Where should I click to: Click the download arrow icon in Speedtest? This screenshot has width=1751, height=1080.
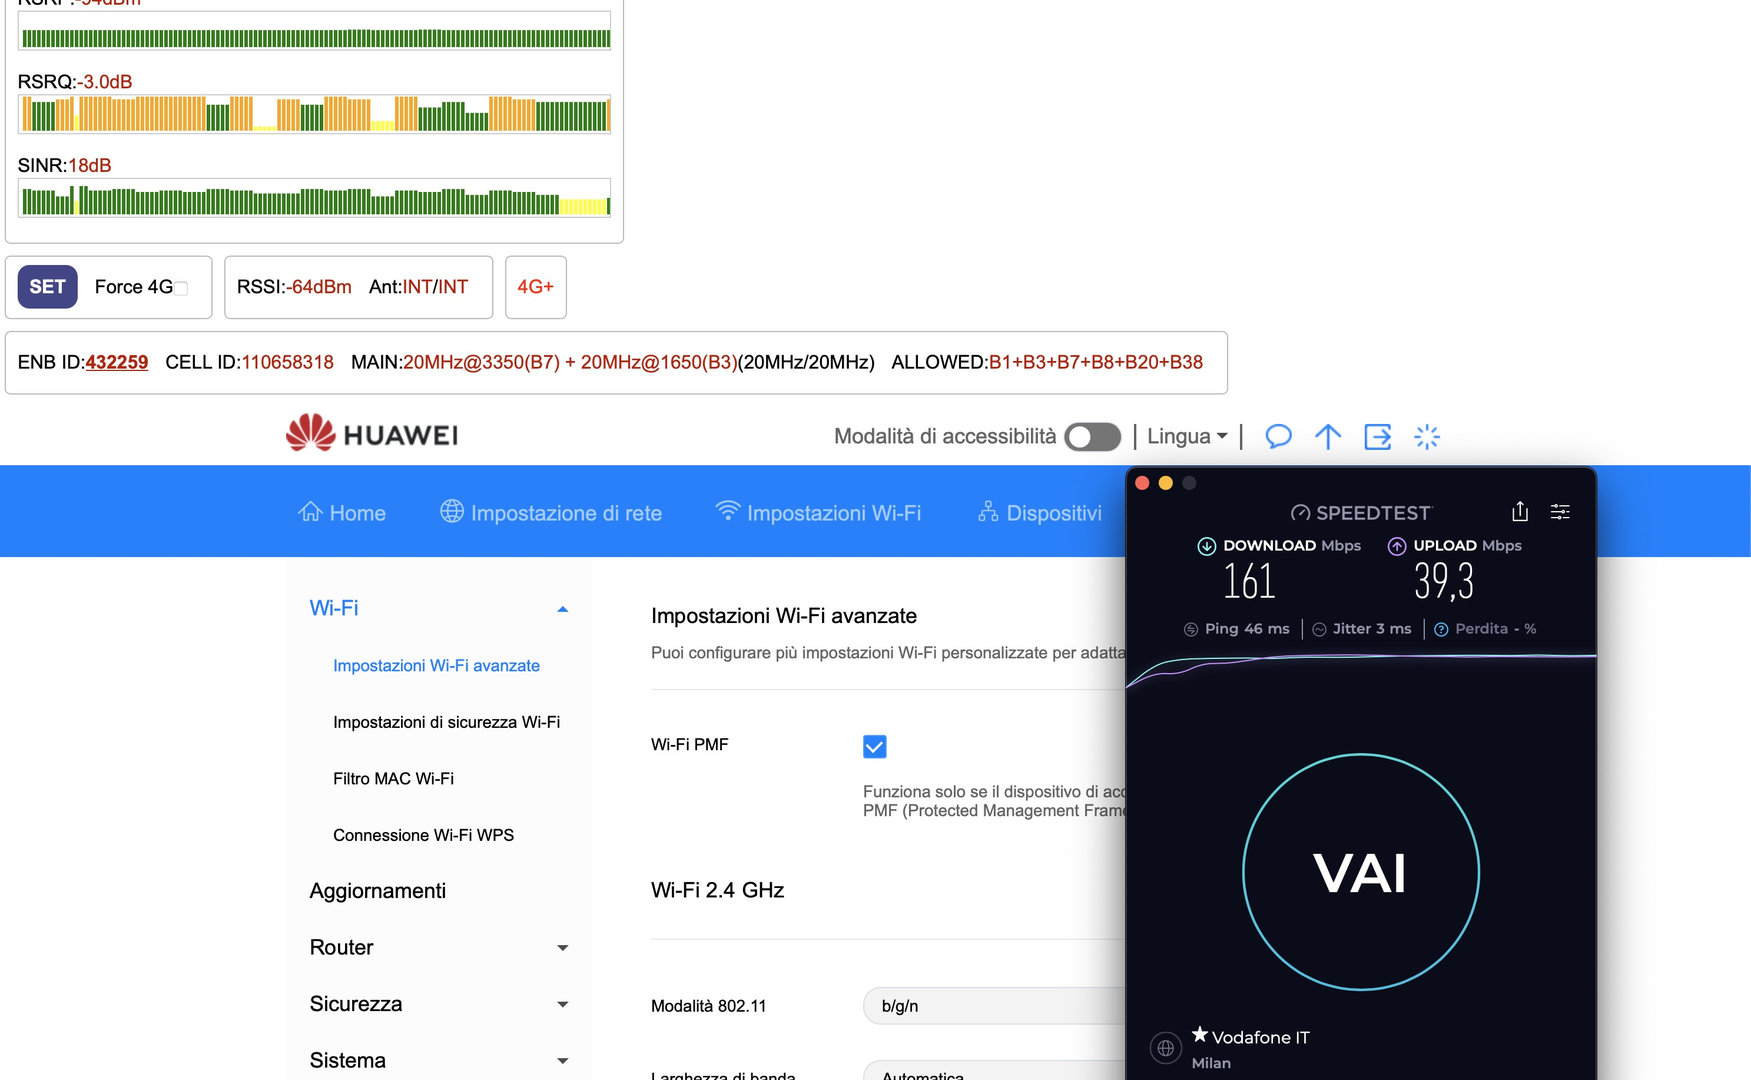pos(1207,546)
